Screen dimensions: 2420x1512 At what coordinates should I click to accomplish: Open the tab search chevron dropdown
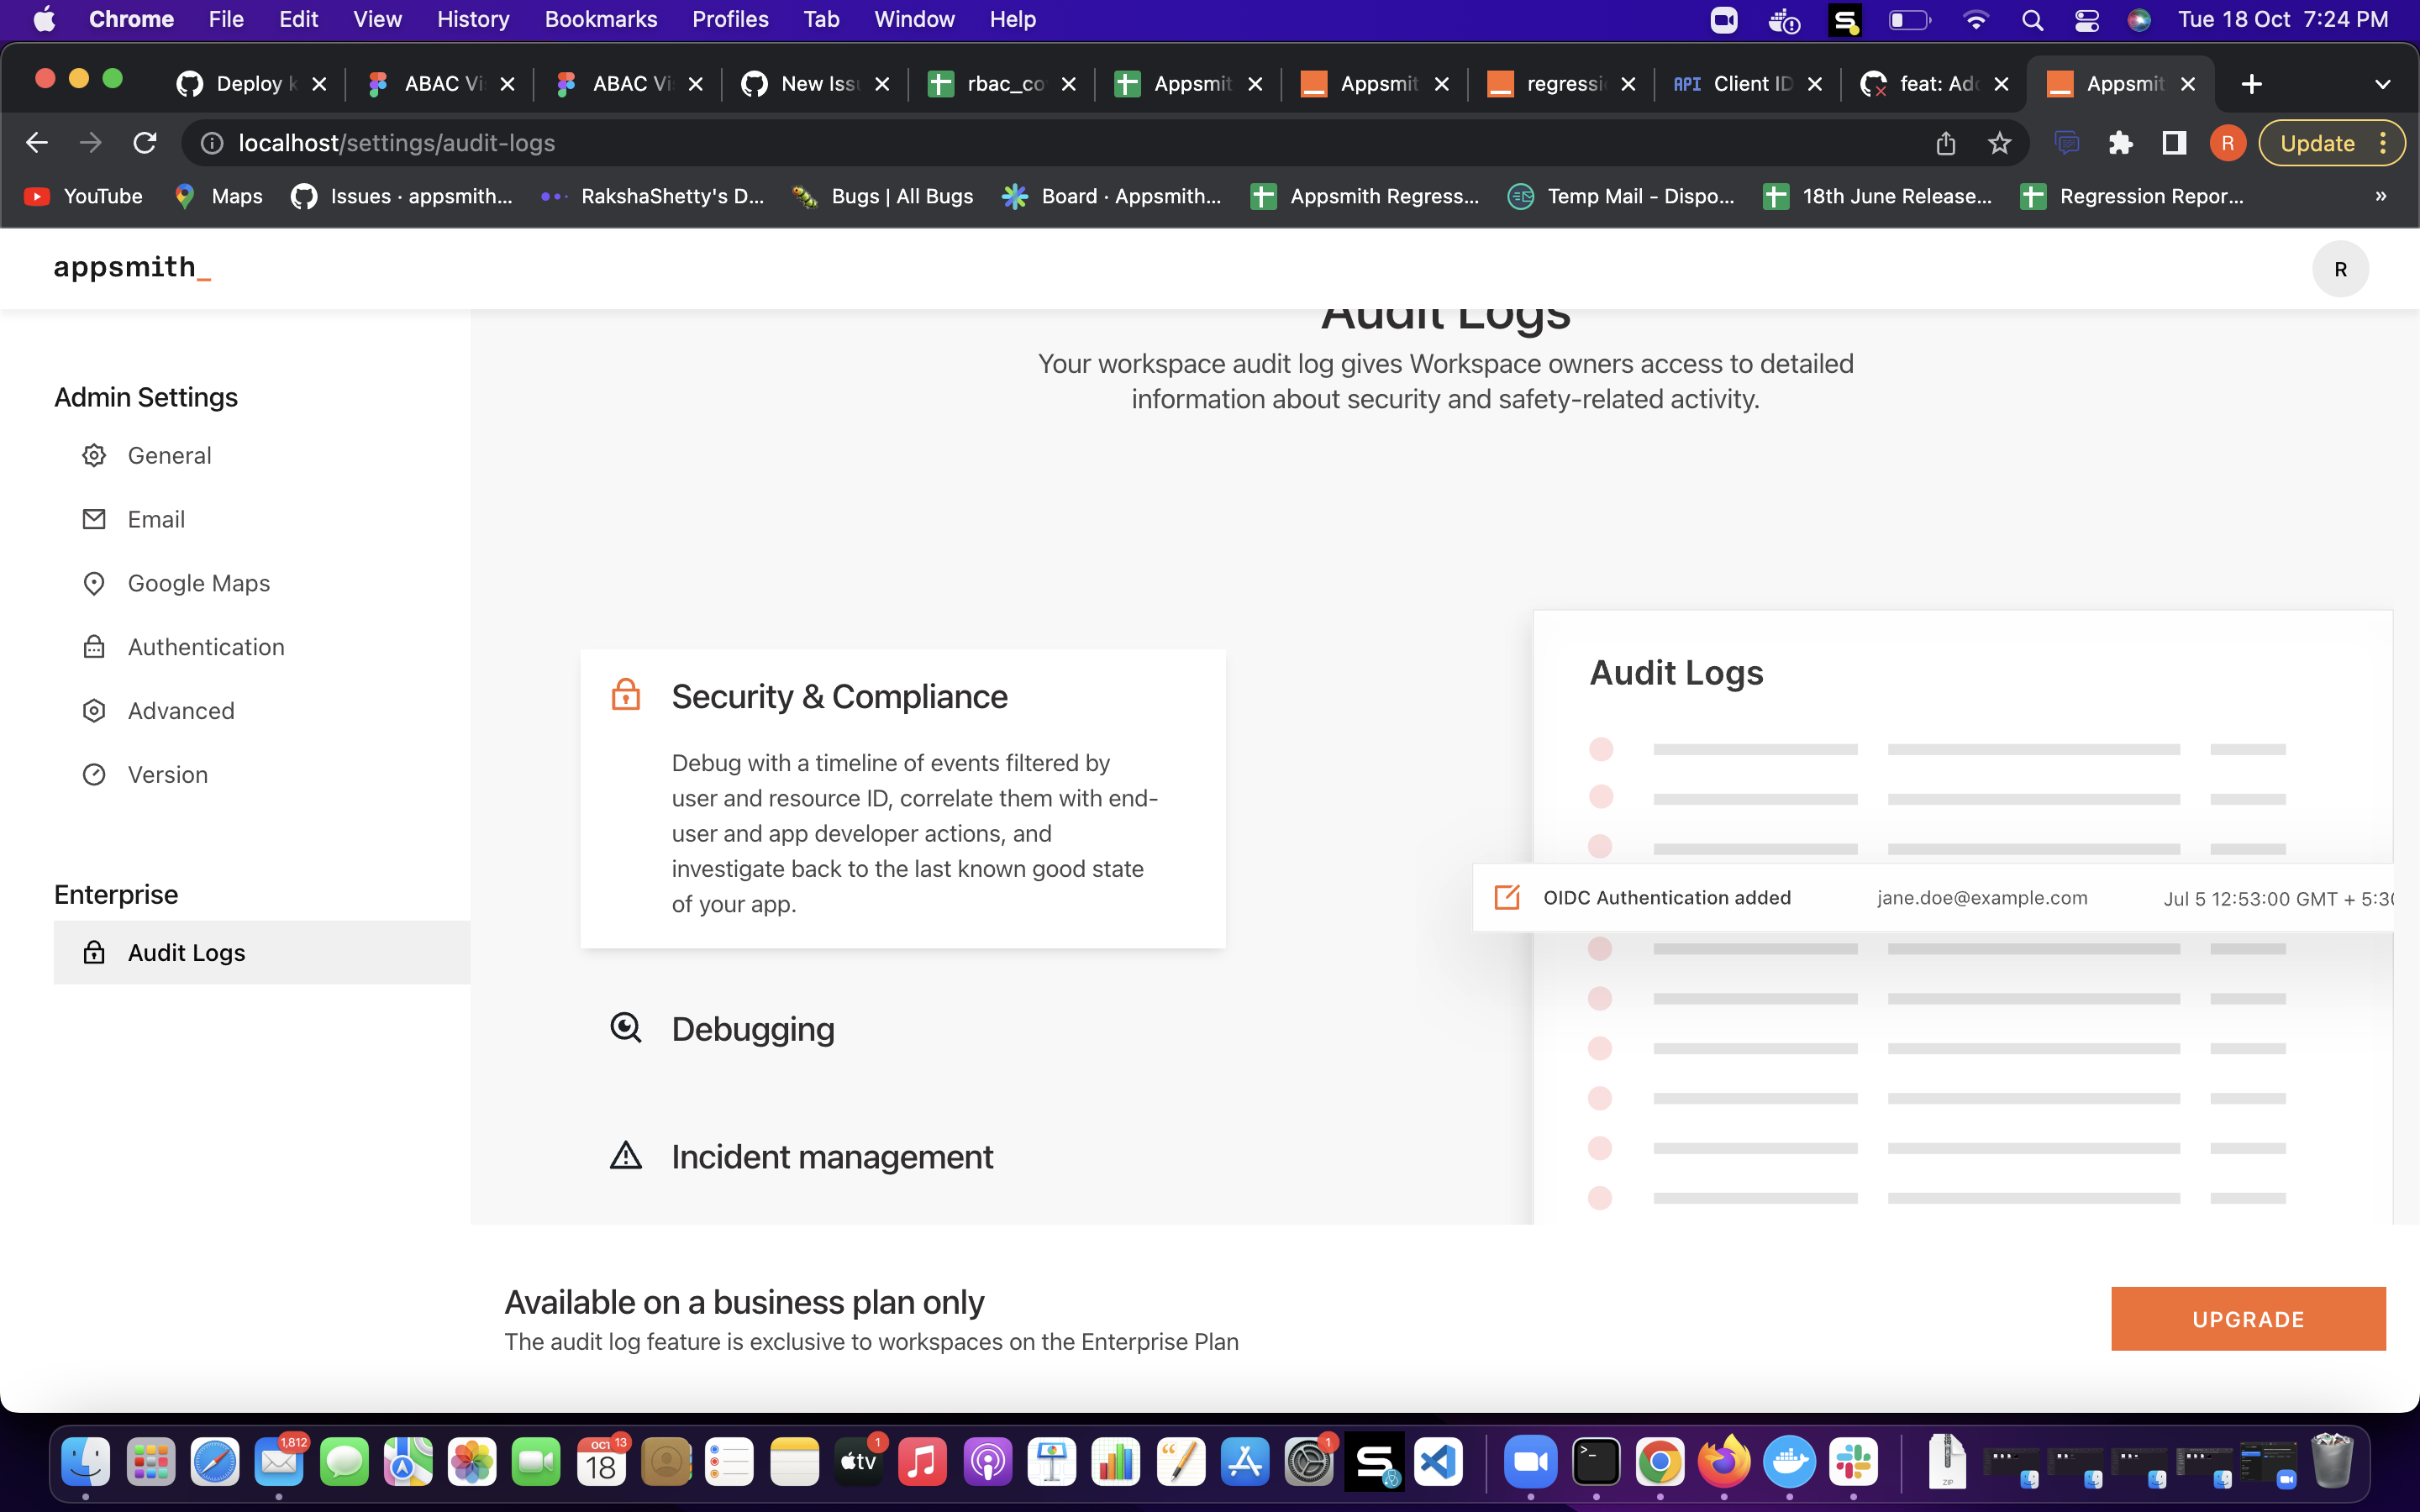pos(2382,84)
